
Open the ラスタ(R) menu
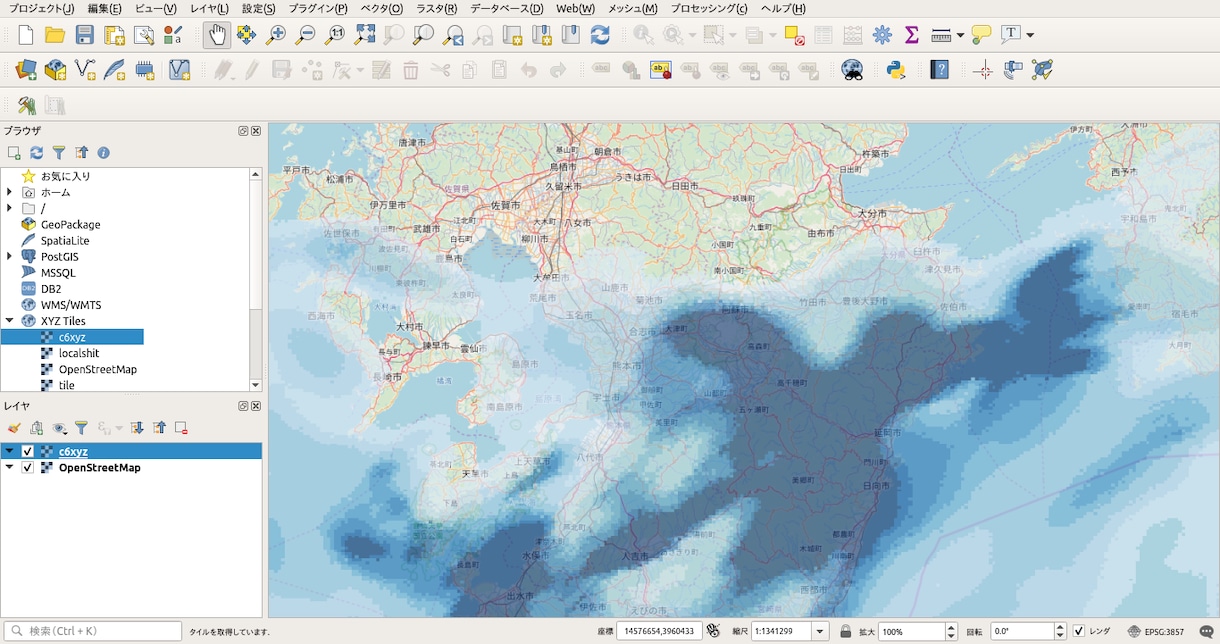(x=437, y=9)
